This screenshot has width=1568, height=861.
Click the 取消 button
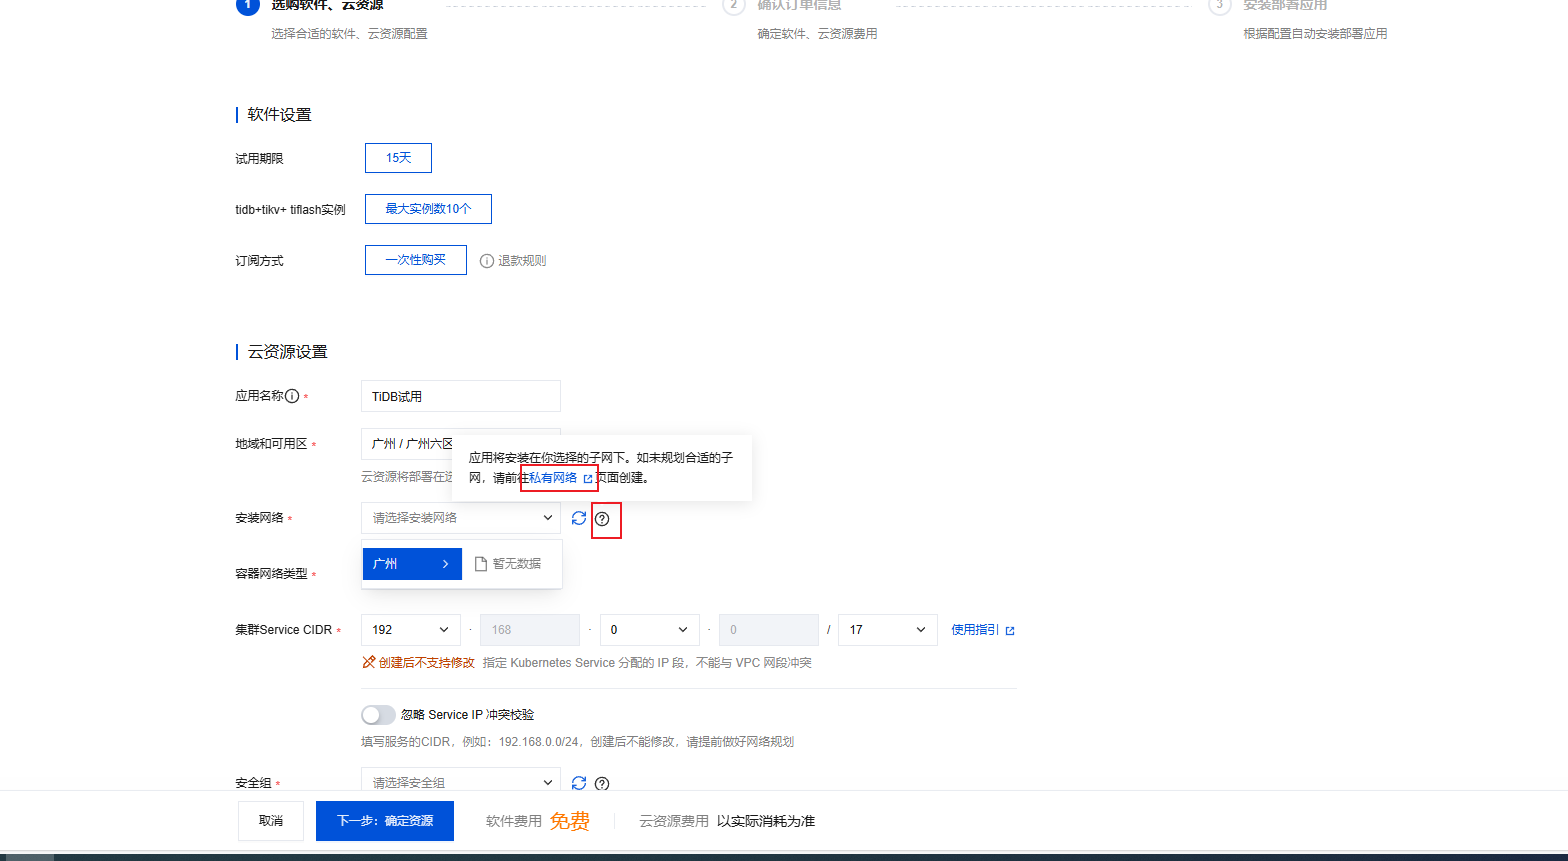click(x=270, y=821)
